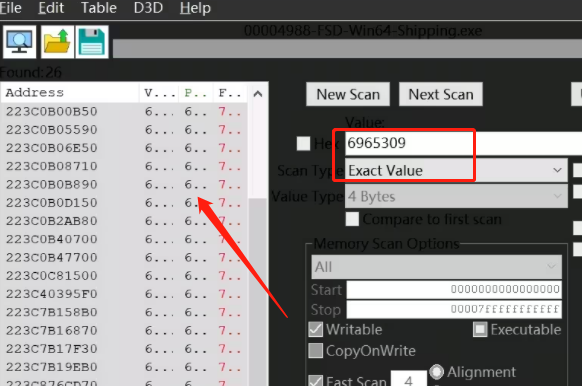Open the process list monitor icon
The height and width of the screenshot is (386, 582).
(19, 42)
